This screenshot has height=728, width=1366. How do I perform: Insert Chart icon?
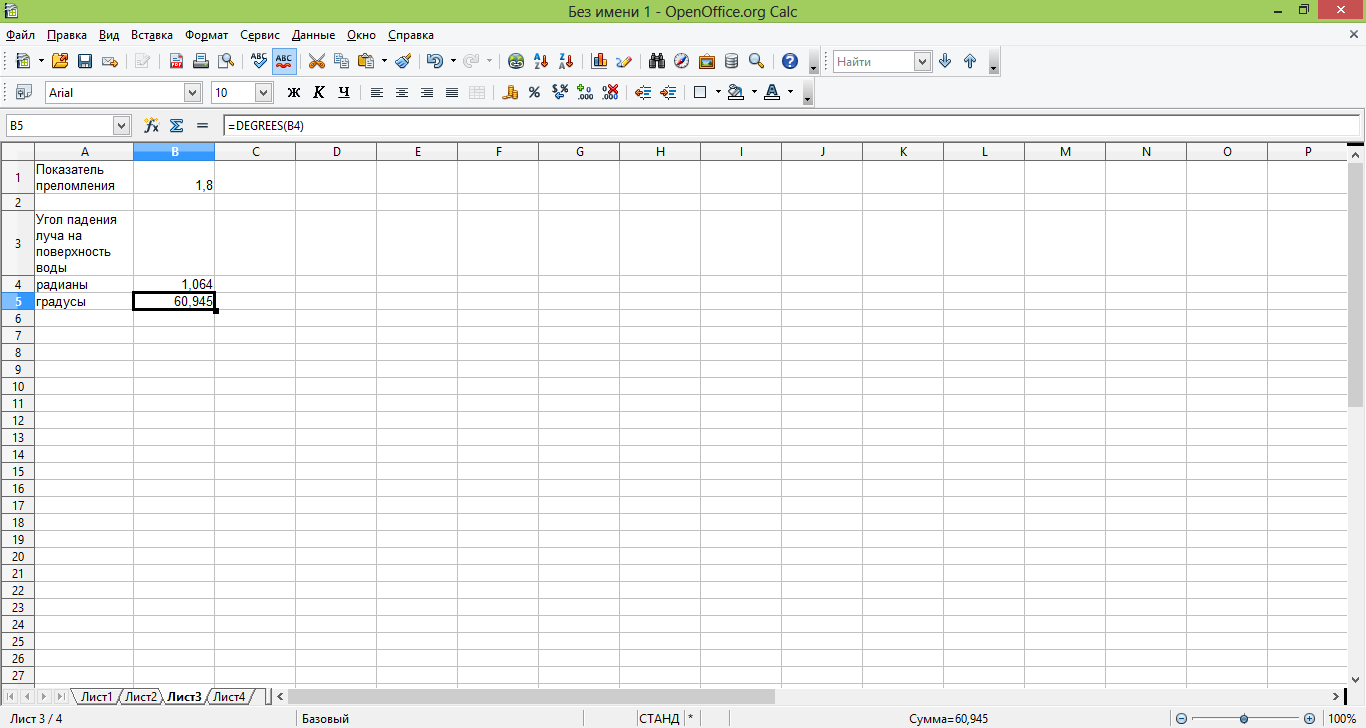point(600,61)
